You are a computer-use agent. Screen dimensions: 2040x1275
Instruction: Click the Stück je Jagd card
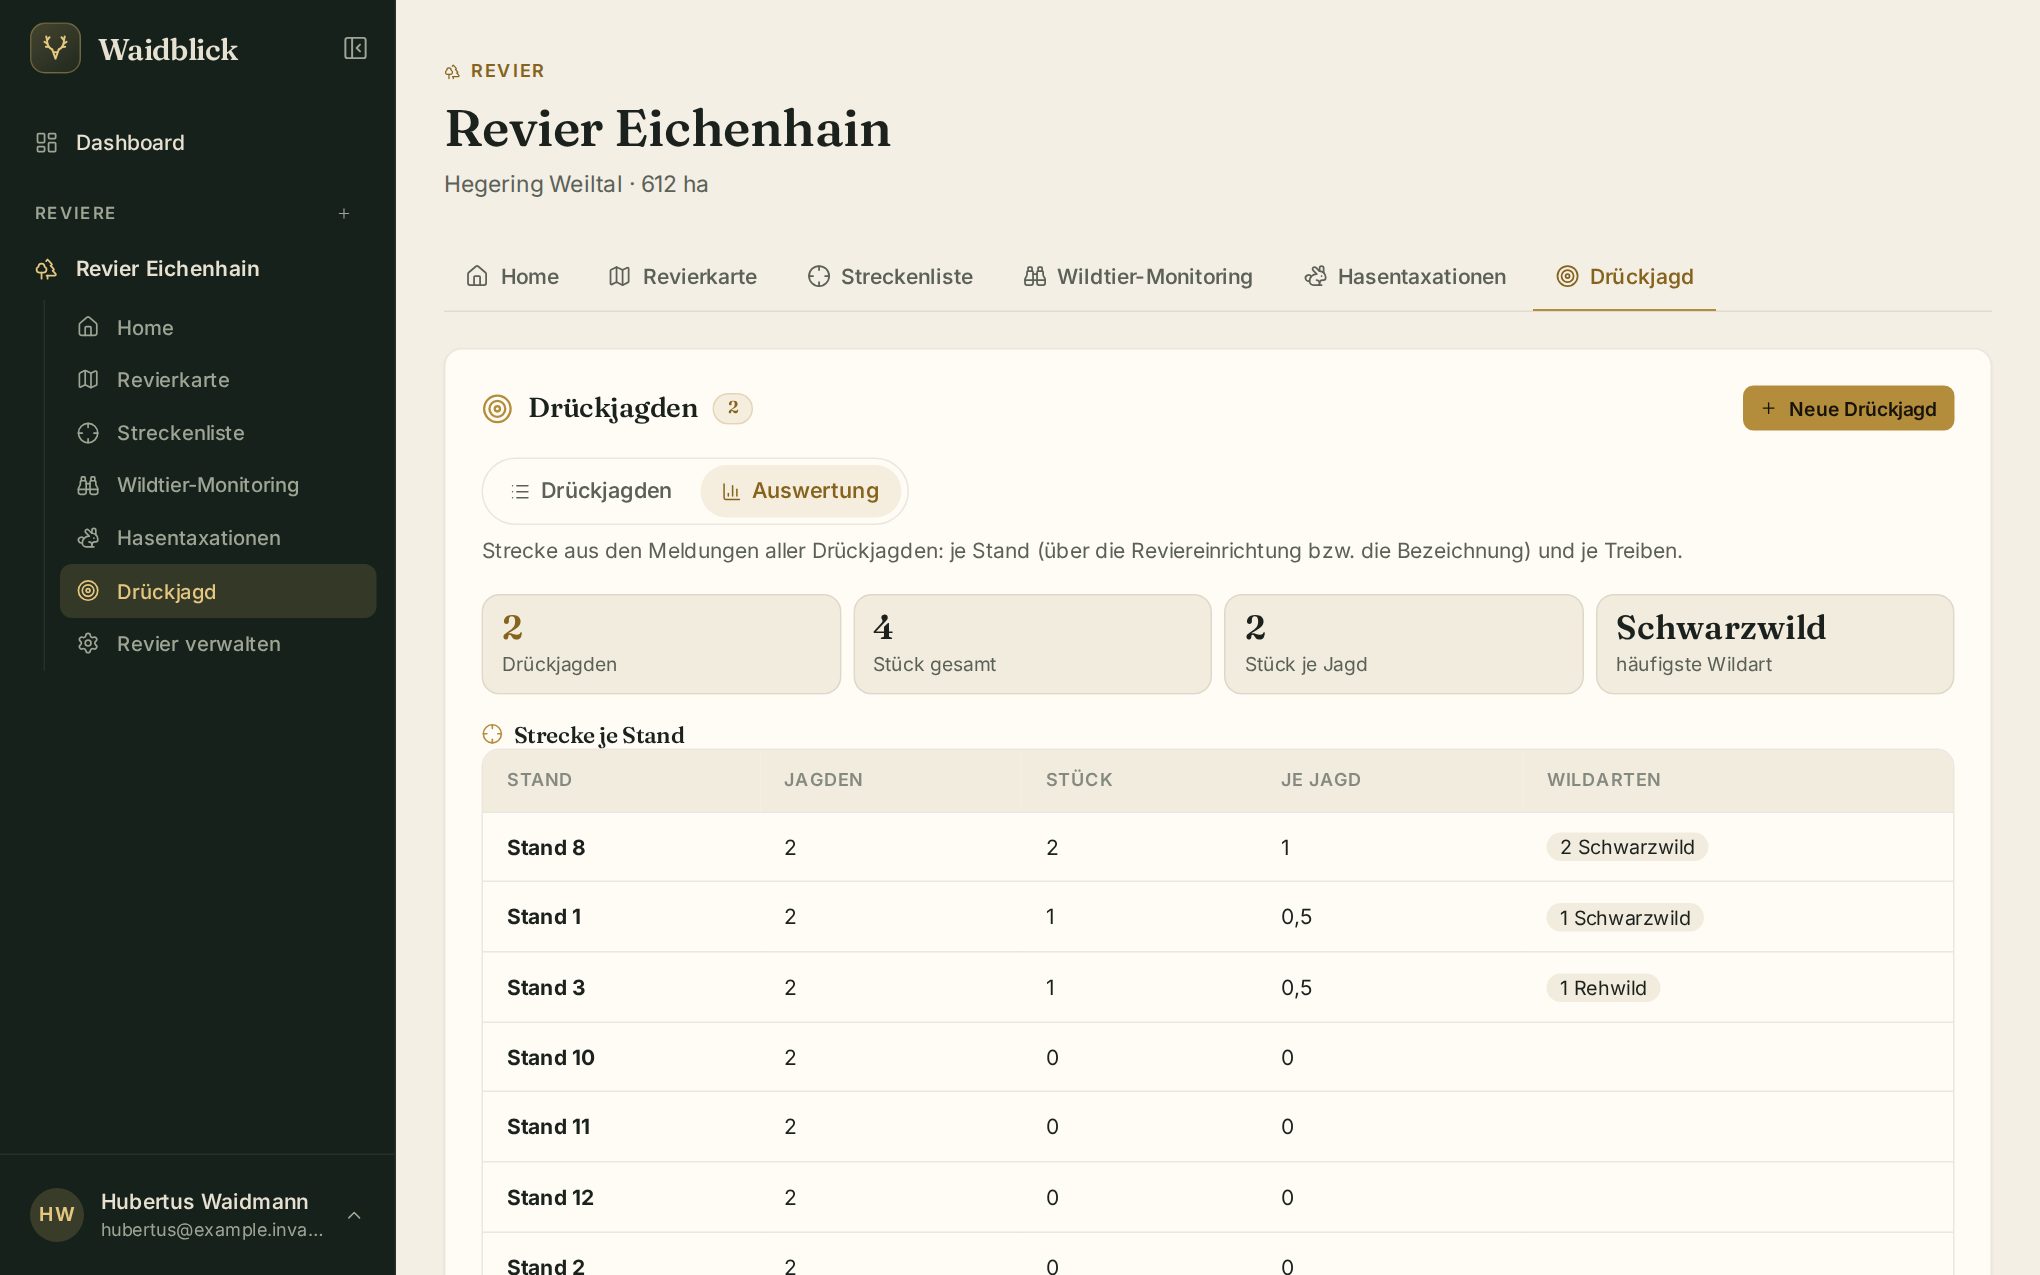tap(1404, 644)
